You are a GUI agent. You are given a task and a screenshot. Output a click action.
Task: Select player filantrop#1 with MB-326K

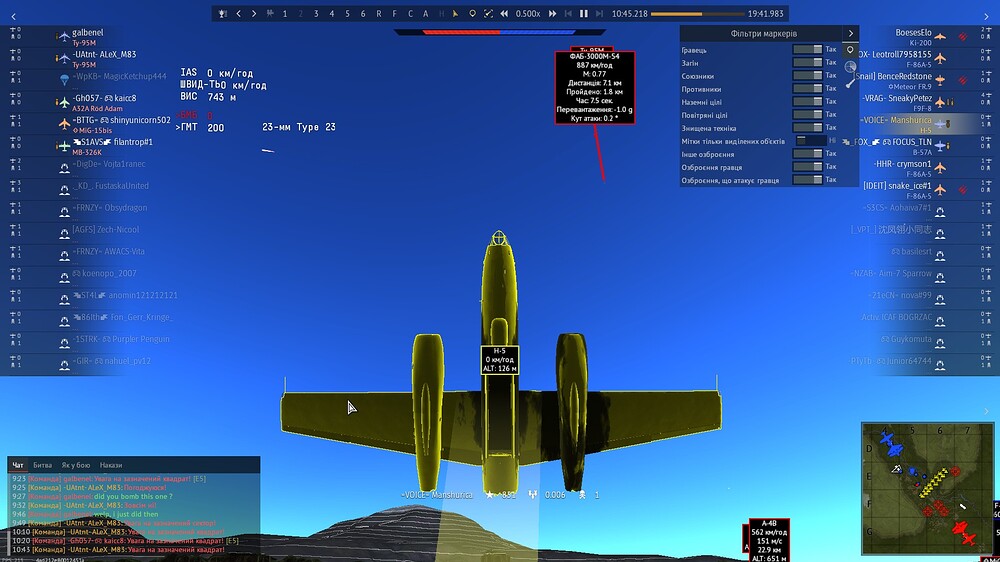(112, 142)
